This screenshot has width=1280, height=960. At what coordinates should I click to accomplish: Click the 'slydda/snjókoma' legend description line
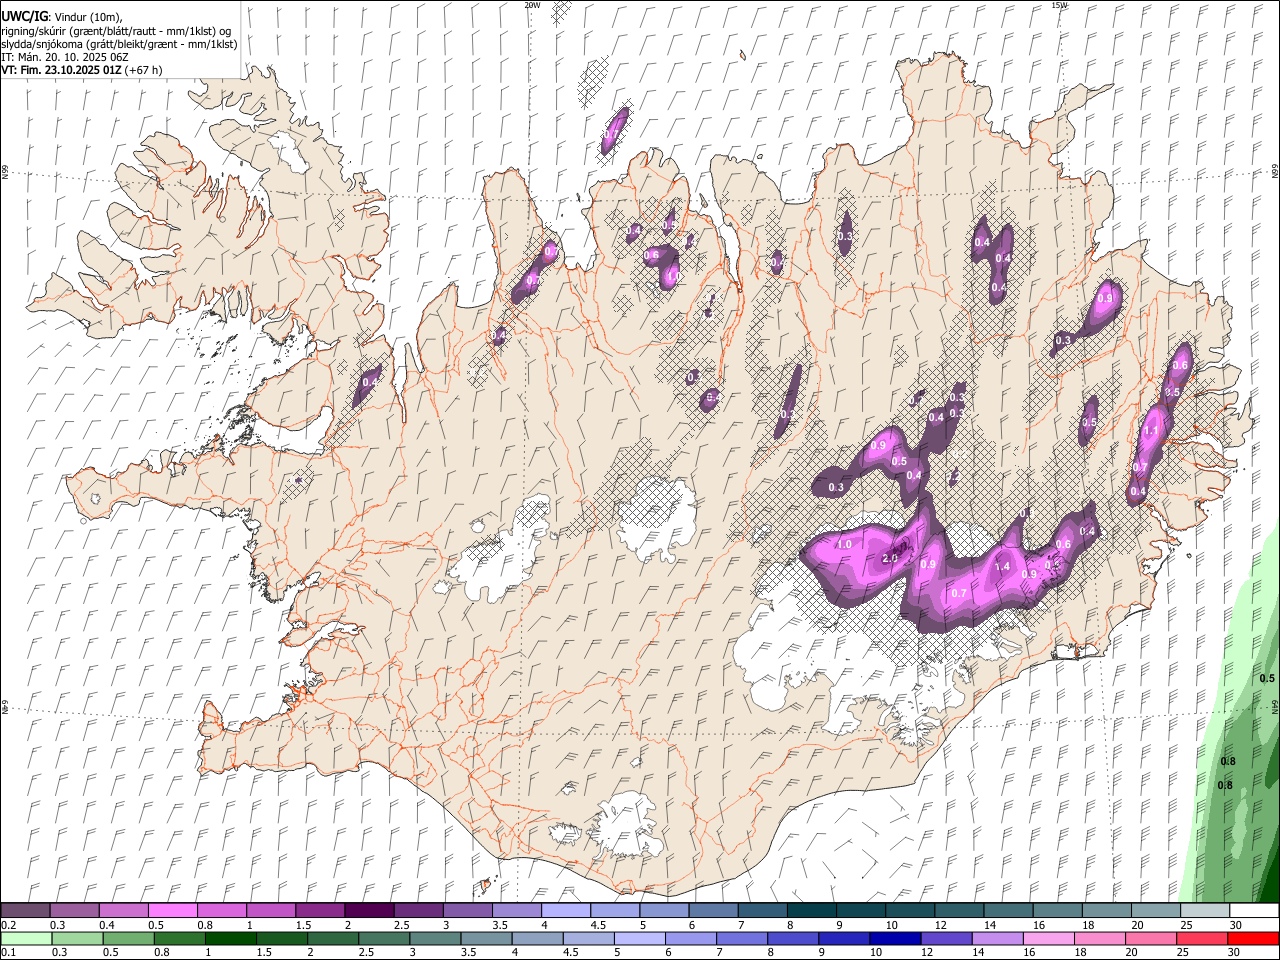(x=119, y=44)
